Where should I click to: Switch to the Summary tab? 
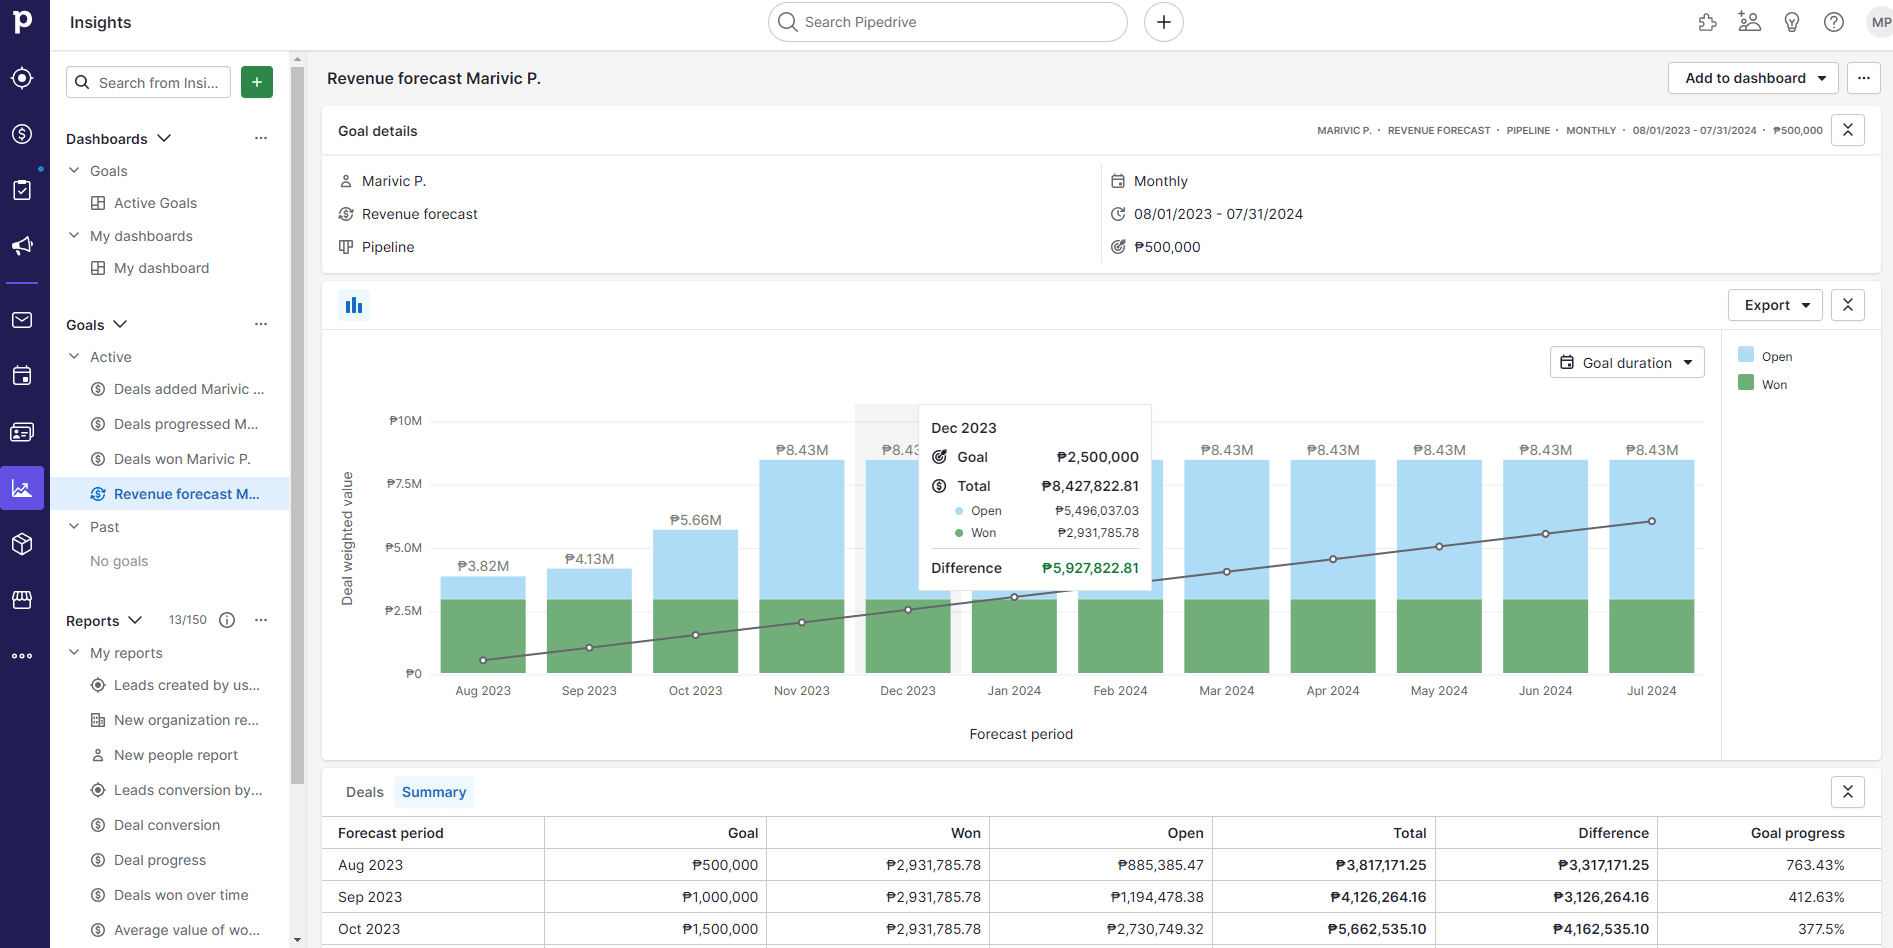[x=434, y=792]
